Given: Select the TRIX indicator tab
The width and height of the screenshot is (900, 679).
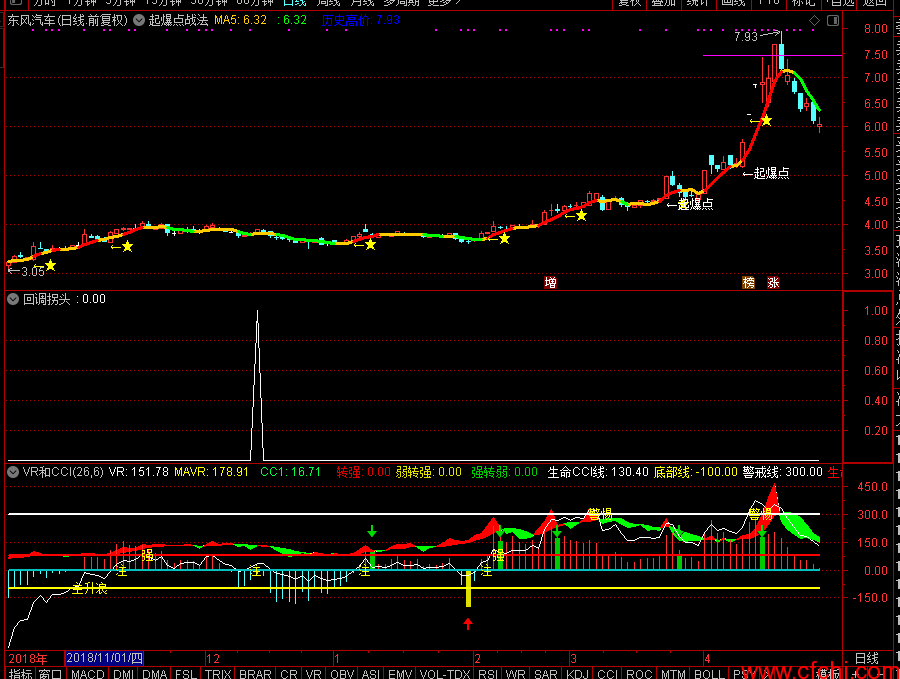Looking at the screenshot, I should (x=218, y=673).
